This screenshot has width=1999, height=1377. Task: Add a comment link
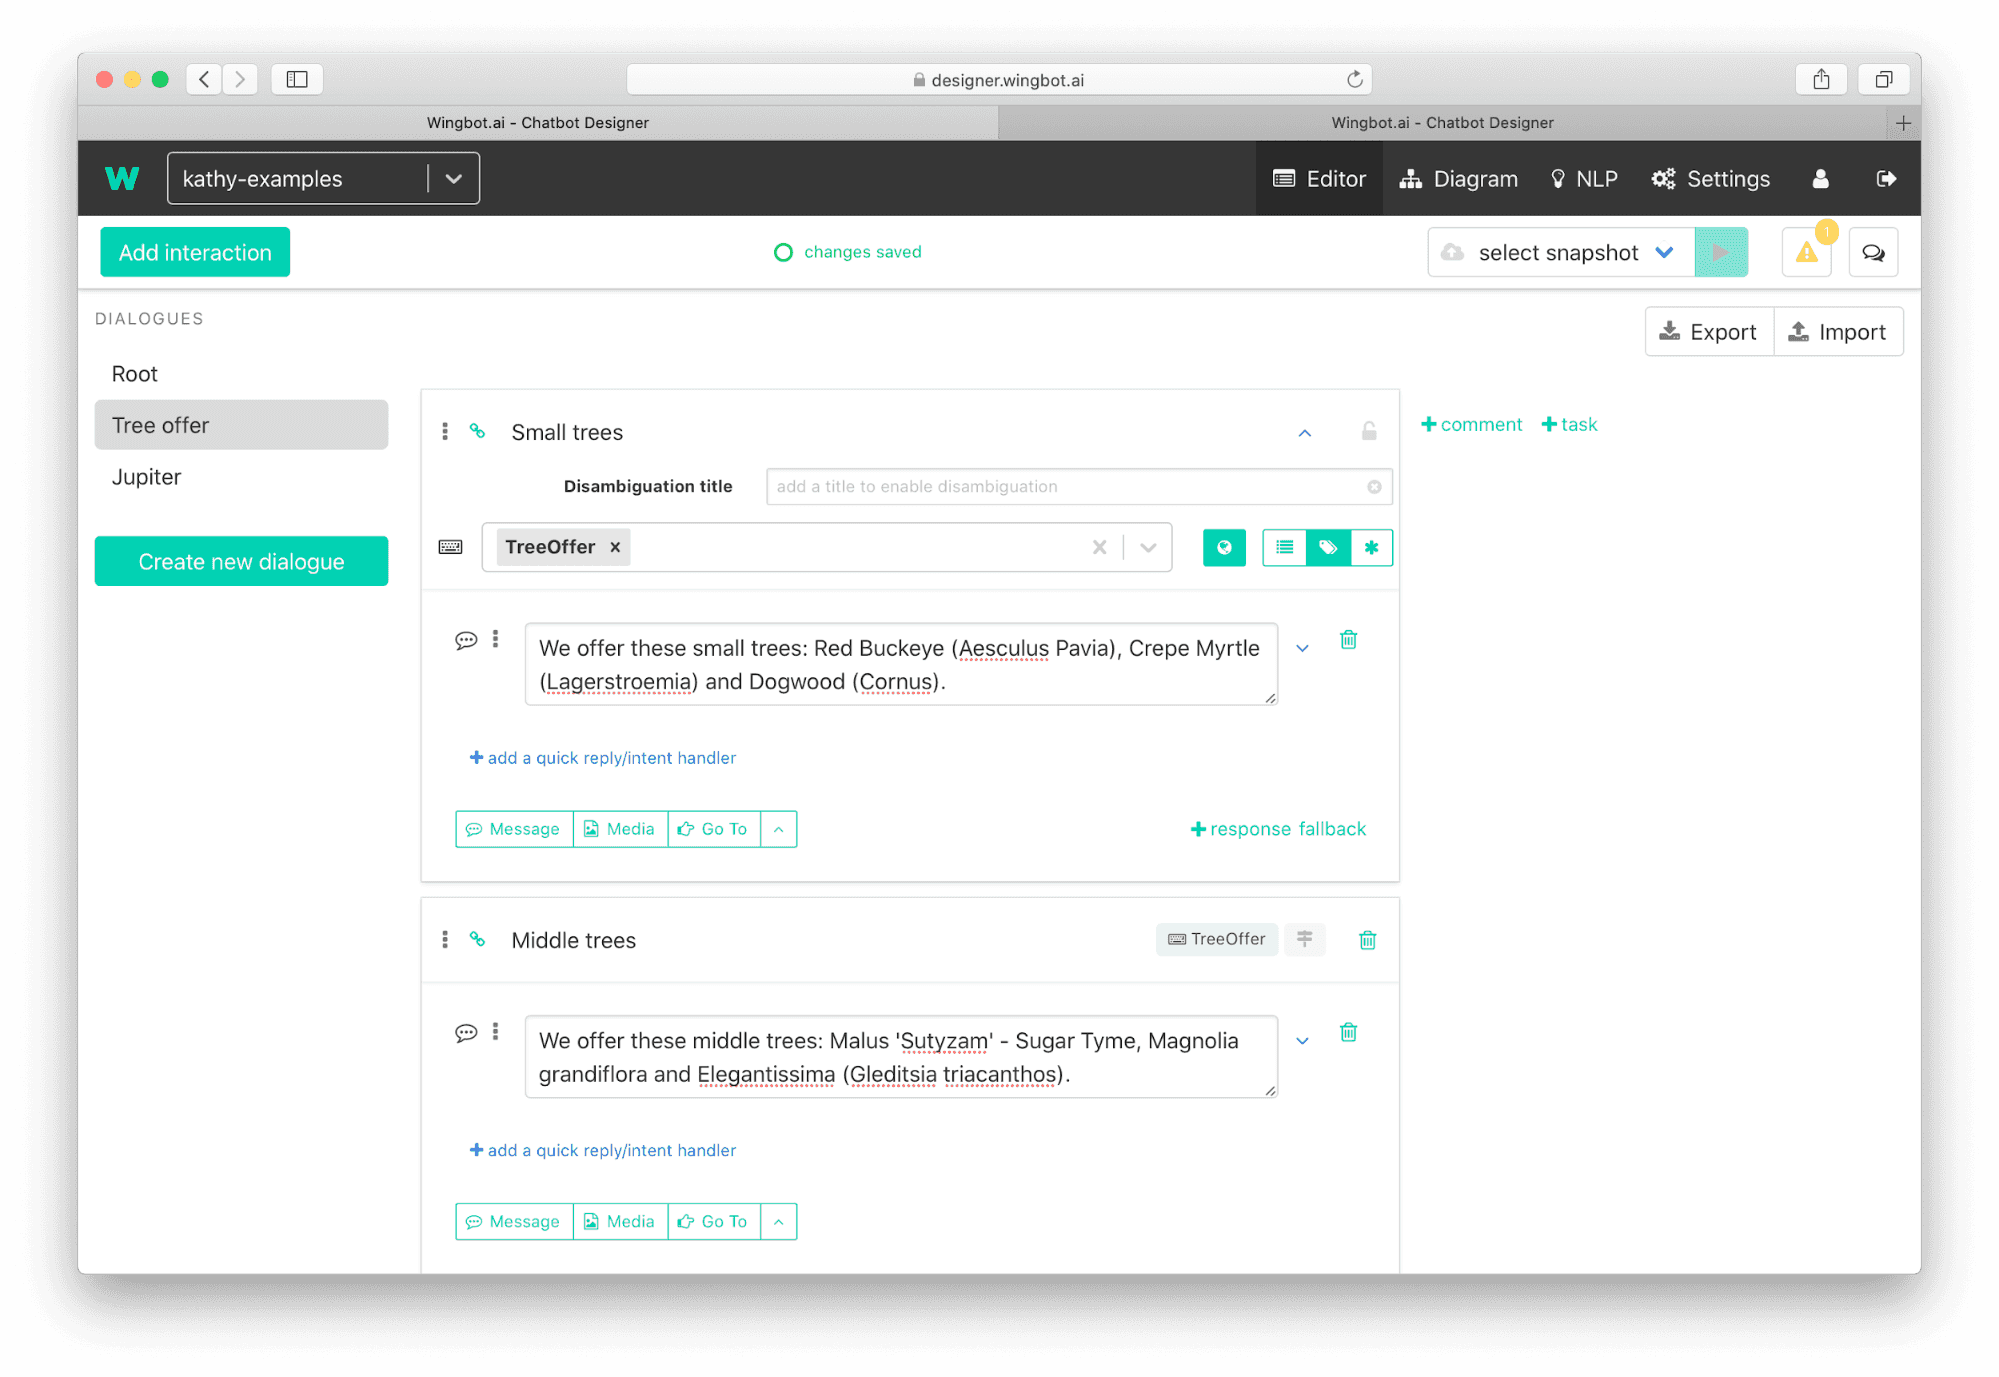click(x=1472, y=424)
